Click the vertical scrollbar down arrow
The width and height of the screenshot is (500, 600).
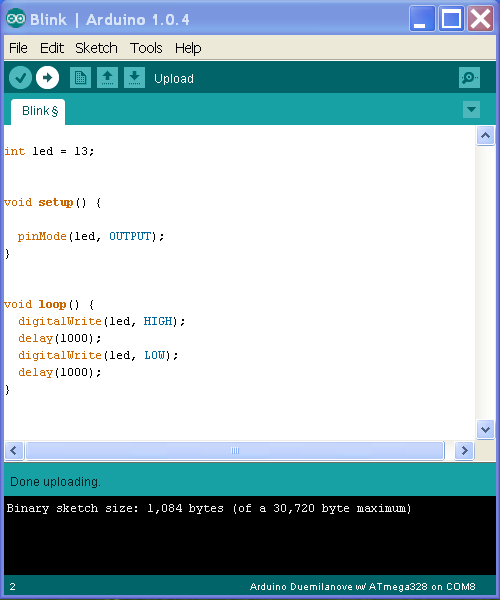485,429
